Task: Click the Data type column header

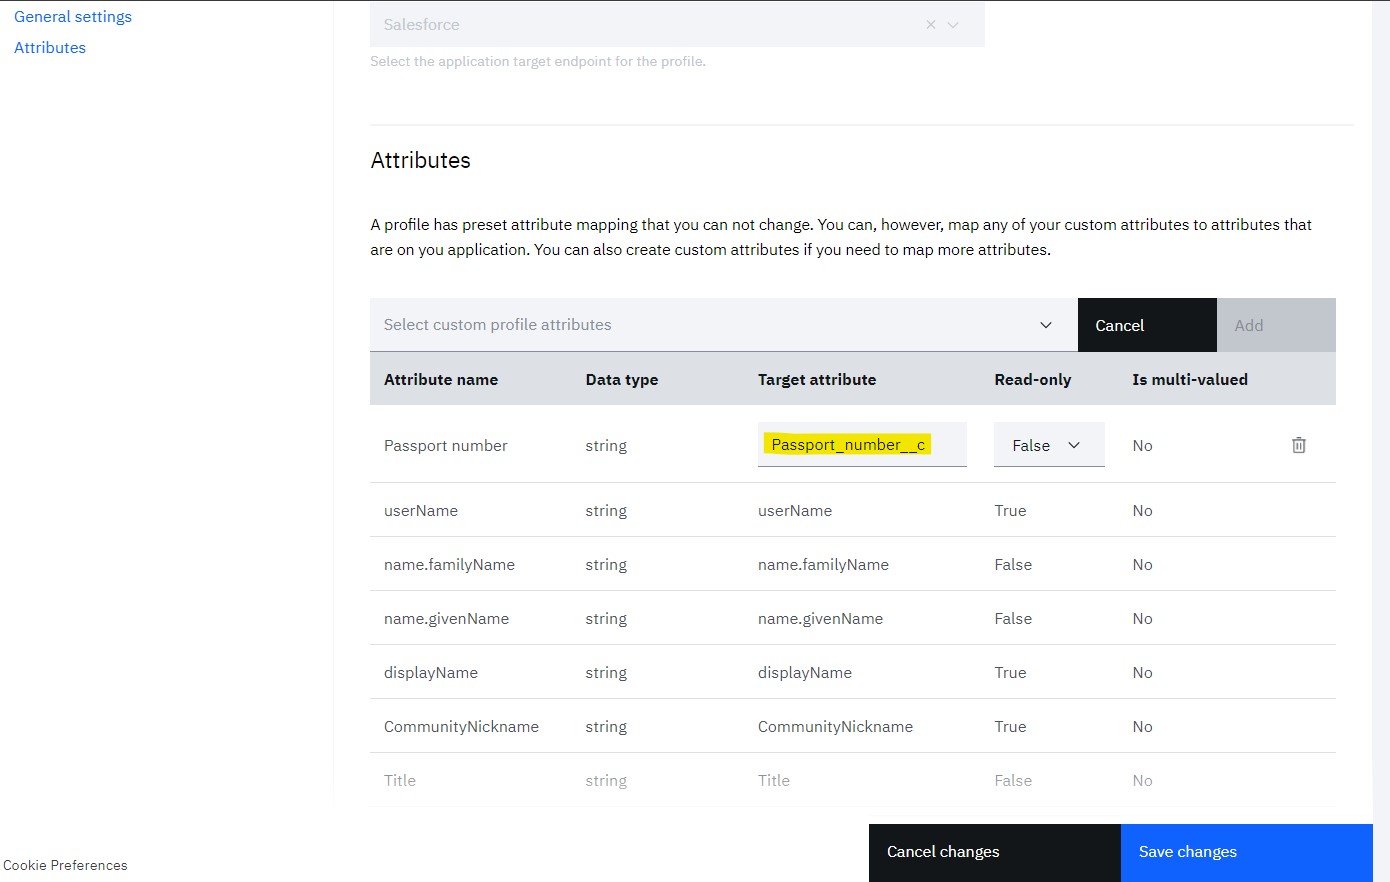Action: click(622, 380)
